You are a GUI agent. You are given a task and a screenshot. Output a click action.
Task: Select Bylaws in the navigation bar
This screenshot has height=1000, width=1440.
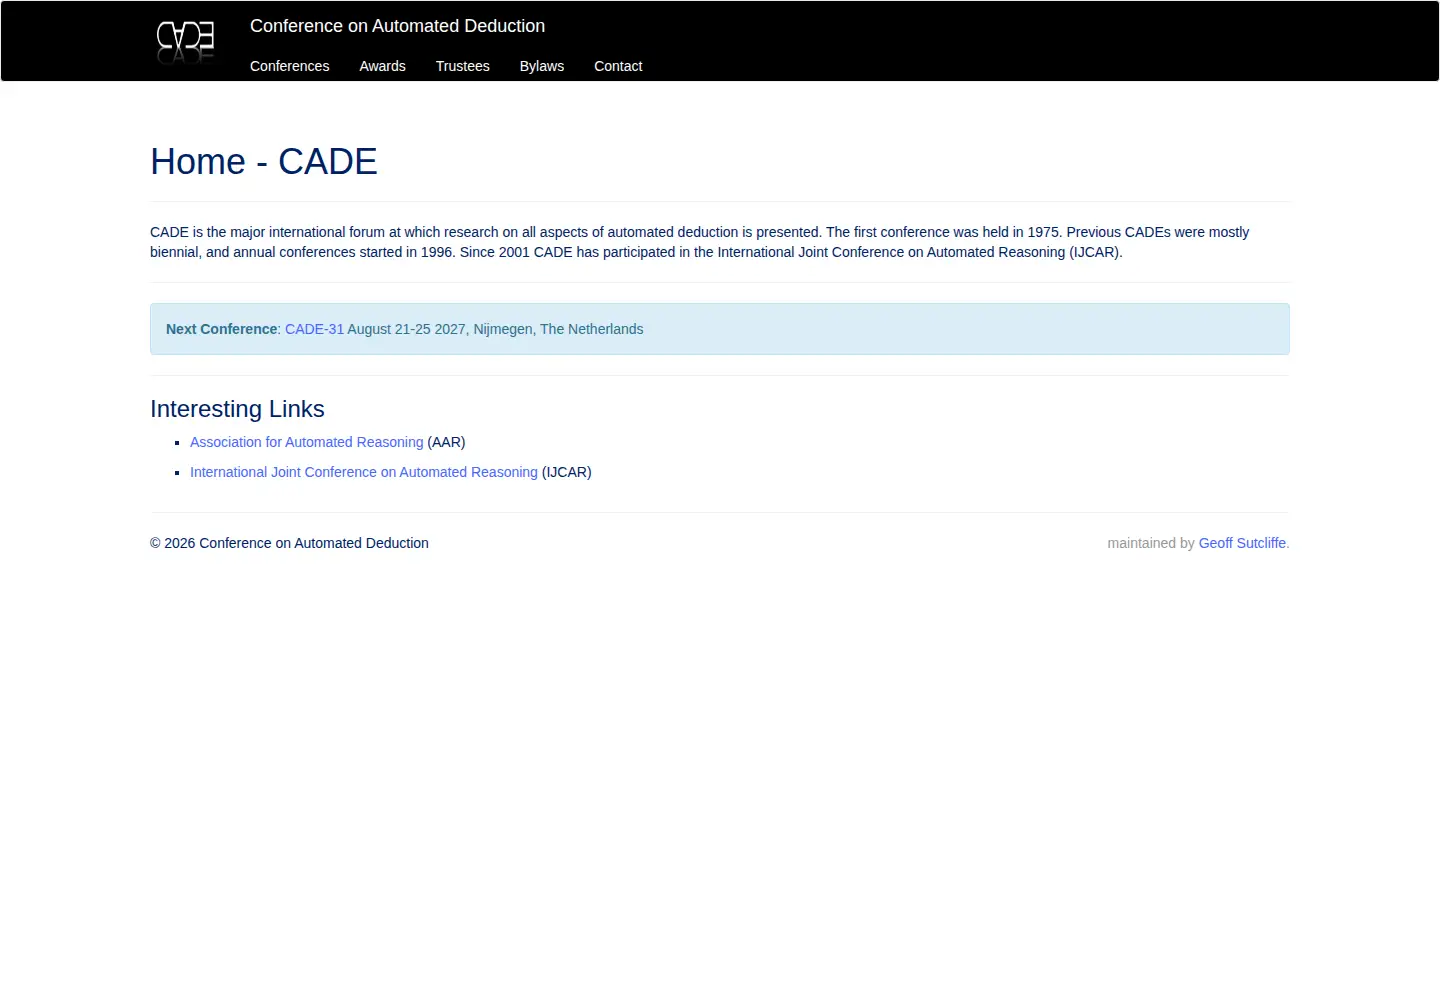tap(542, 66)
